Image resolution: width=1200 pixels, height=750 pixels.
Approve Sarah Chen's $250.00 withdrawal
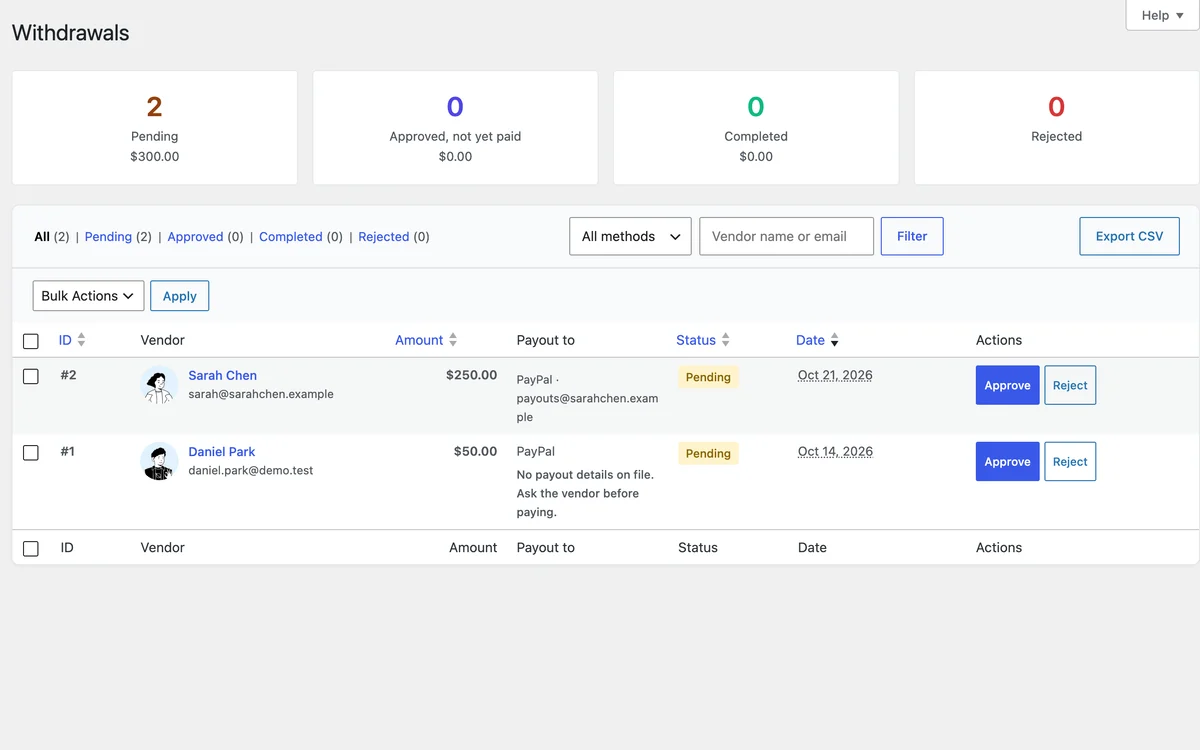coord(1007,385)
